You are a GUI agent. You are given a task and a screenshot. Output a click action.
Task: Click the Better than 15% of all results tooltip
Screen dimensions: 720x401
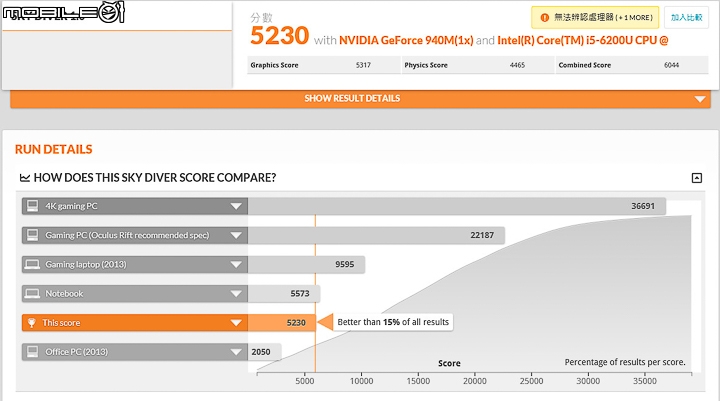pos(393,322)
